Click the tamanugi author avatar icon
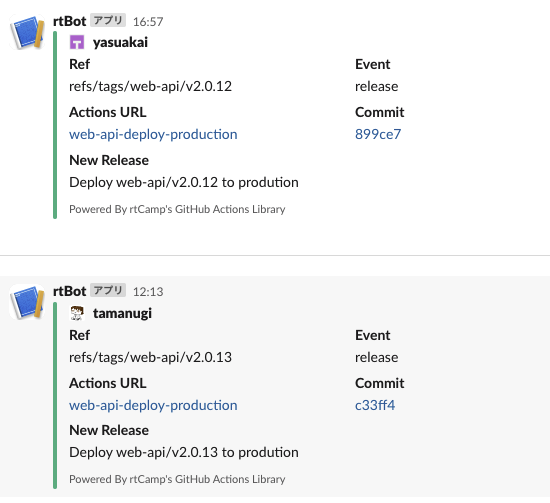Viewport: 550px width, 503px height. pyautogui.click(x=77, y=313)
